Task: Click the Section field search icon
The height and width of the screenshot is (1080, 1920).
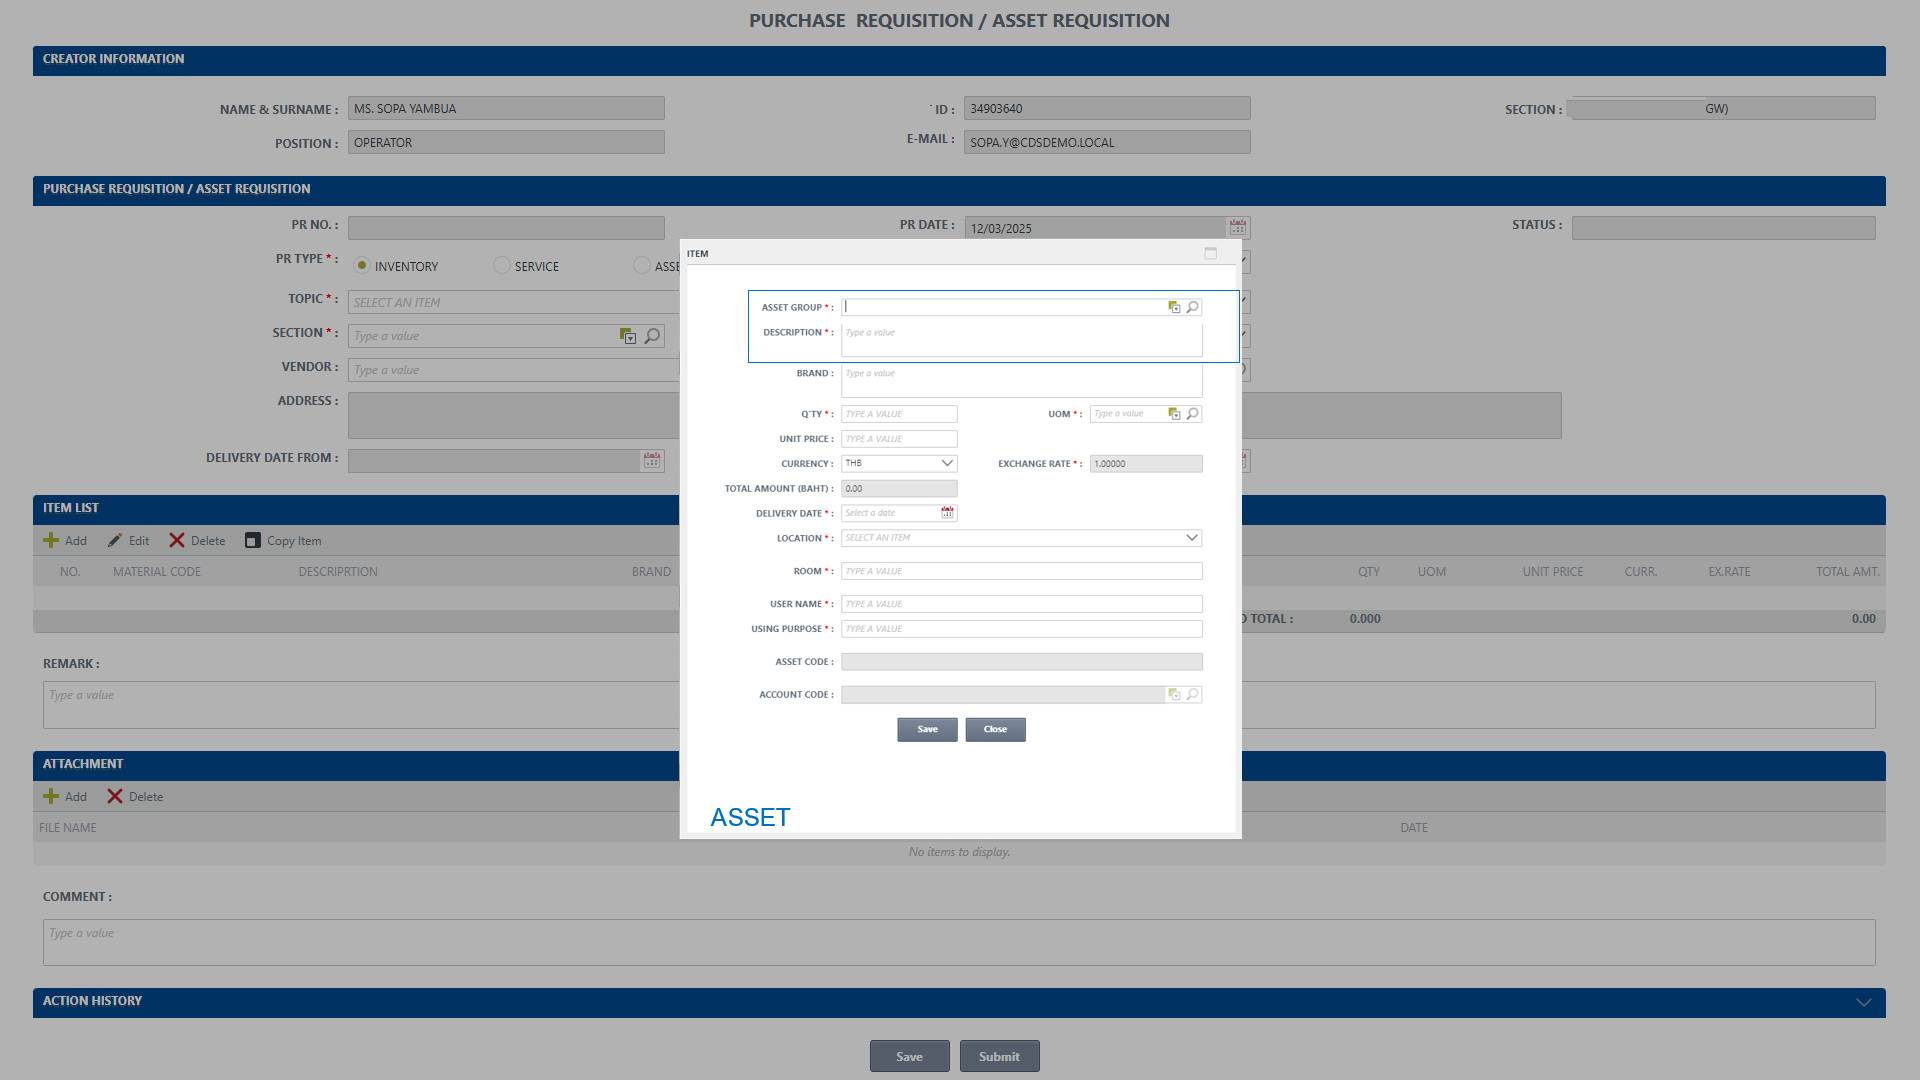Action: click(652, 336)
